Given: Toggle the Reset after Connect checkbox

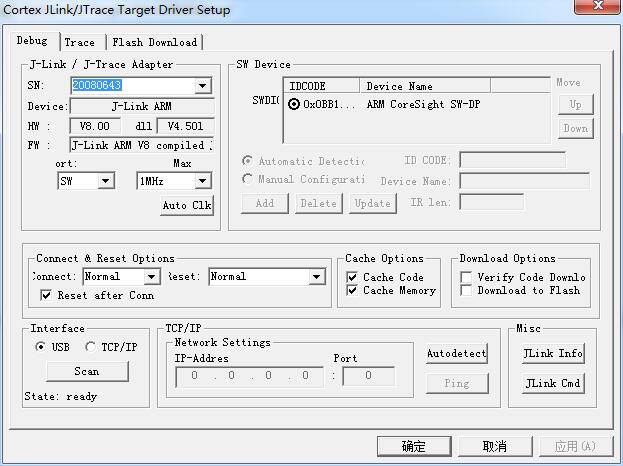Looking at the screenshot, I should click(x=46, y=295).
